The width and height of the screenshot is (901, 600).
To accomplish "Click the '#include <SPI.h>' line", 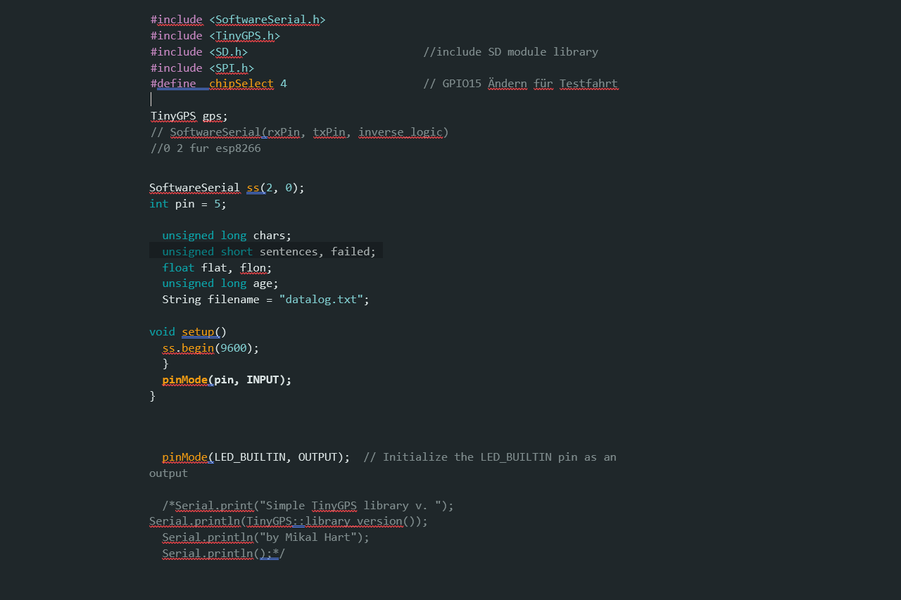I will (x=202, y=68).
